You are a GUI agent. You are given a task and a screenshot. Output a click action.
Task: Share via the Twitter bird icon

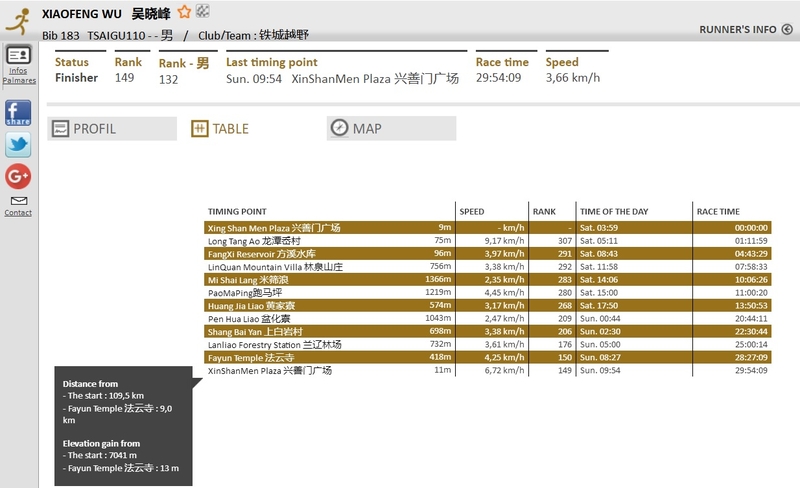click(x=18, y=145)
